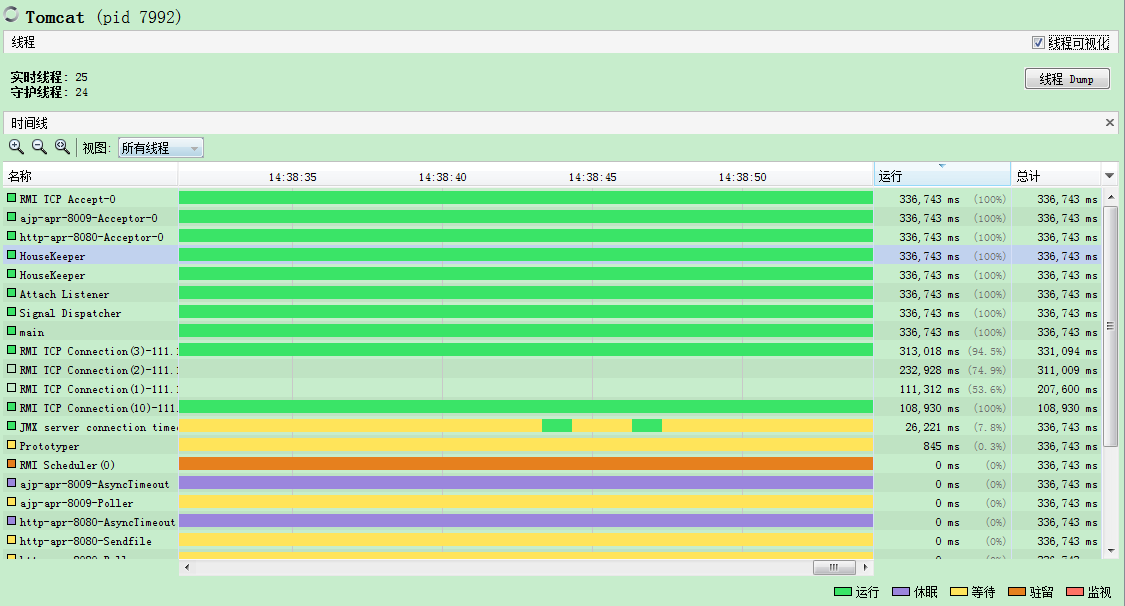Click the state icon of Attach Listener
The height and width of the screenshot is (606, 1125).
click(11, 293)
